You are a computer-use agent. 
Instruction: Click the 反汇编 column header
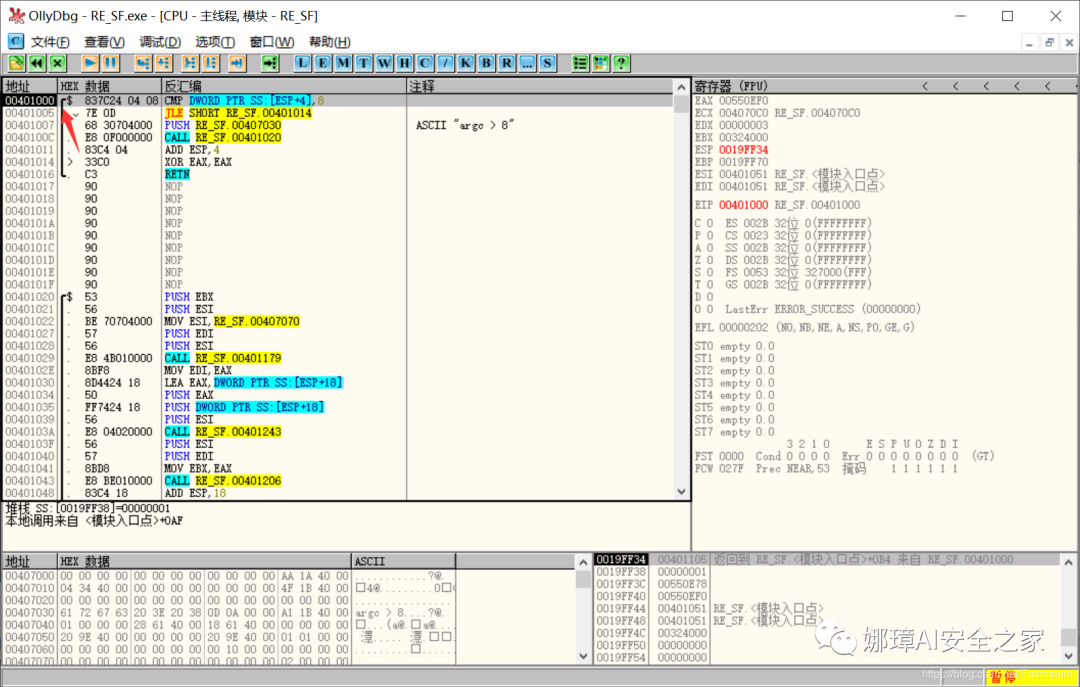284,86
